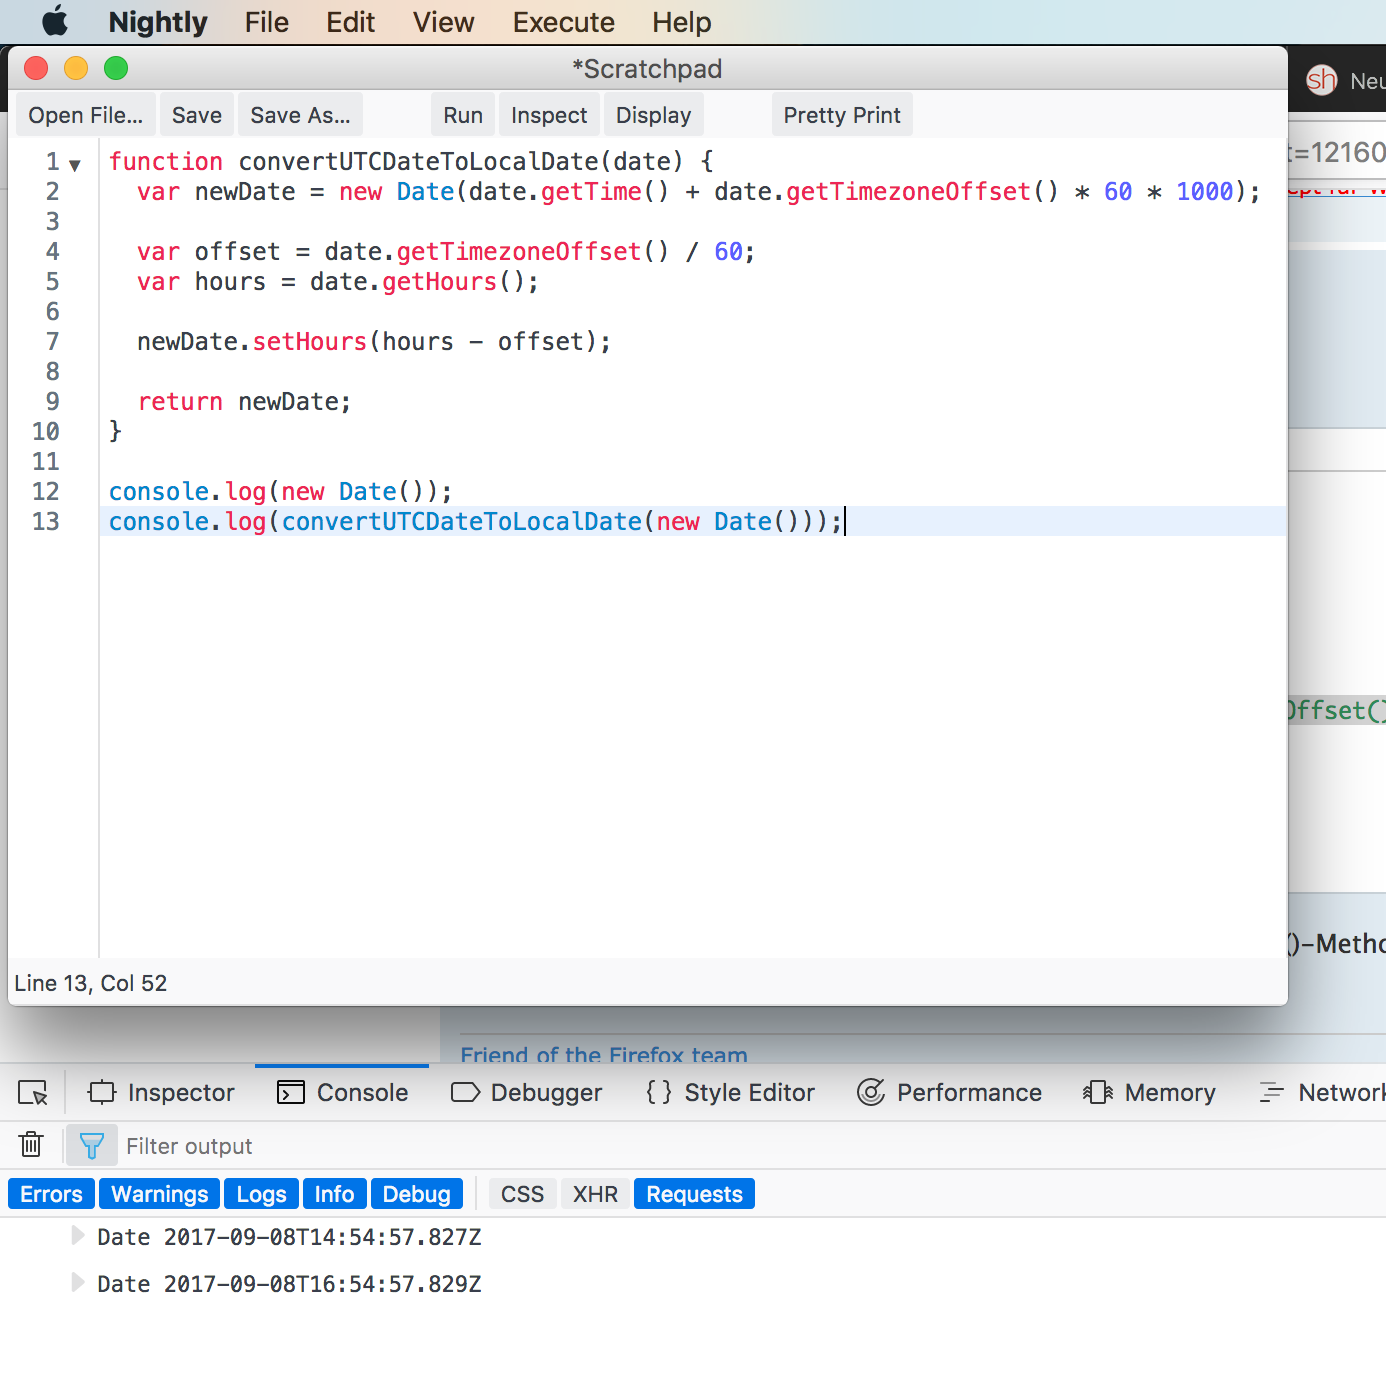Expand the second logged Date object
The image size is (1386, 1378).
(77, 1283)
